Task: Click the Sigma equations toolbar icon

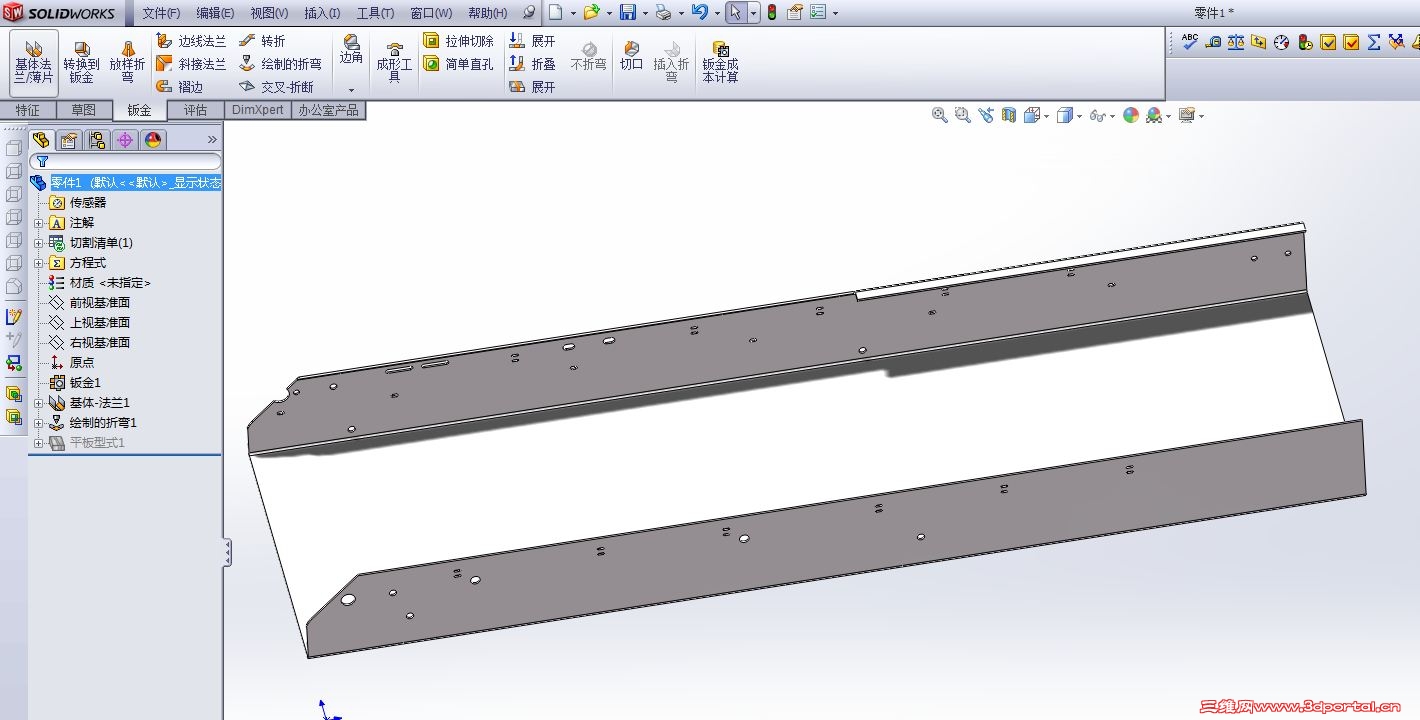Action: pyautogui.click(x=1374, y=42)
